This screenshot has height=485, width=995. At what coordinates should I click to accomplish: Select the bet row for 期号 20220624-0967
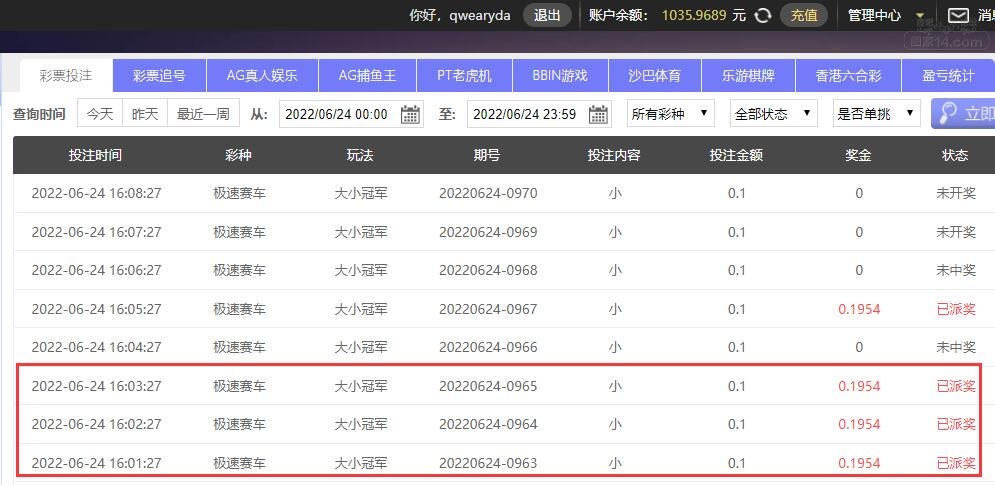pyautogui.click(x=504, y=309)
